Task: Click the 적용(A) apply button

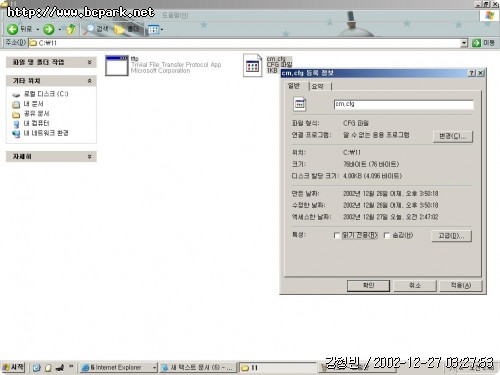Action: [461, 286]
